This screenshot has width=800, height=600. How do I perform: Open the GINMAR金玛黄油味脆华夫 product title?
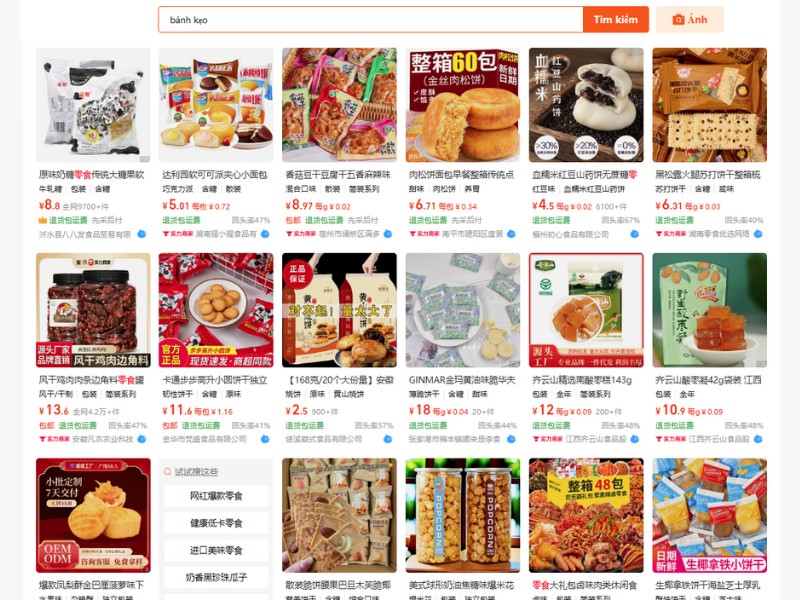point(462,380)
